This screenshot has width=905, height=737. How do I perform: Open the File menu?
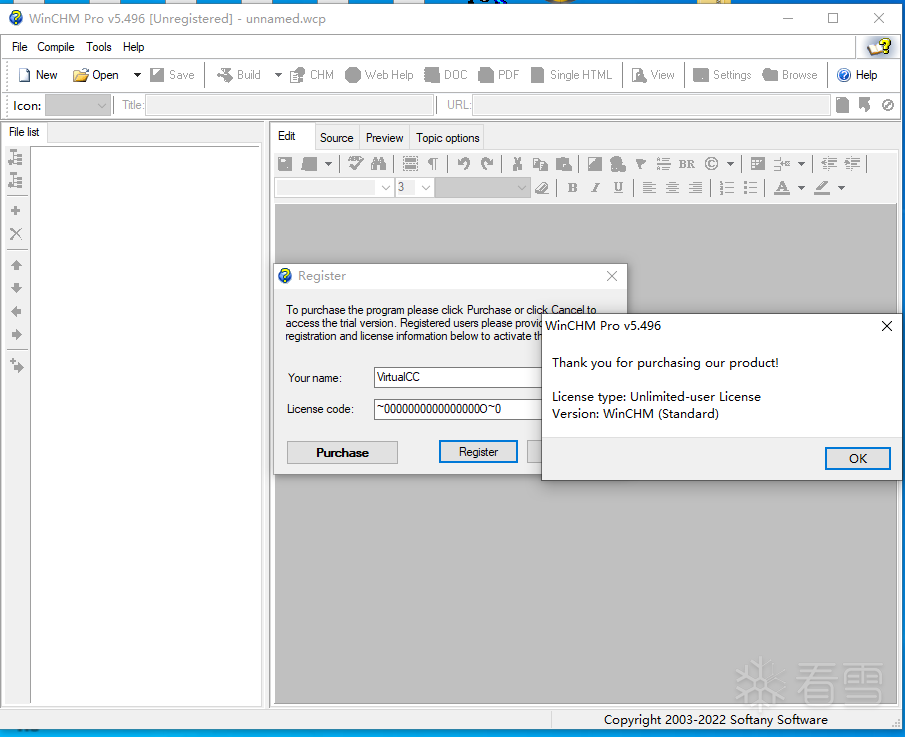(x=20, y=47)
